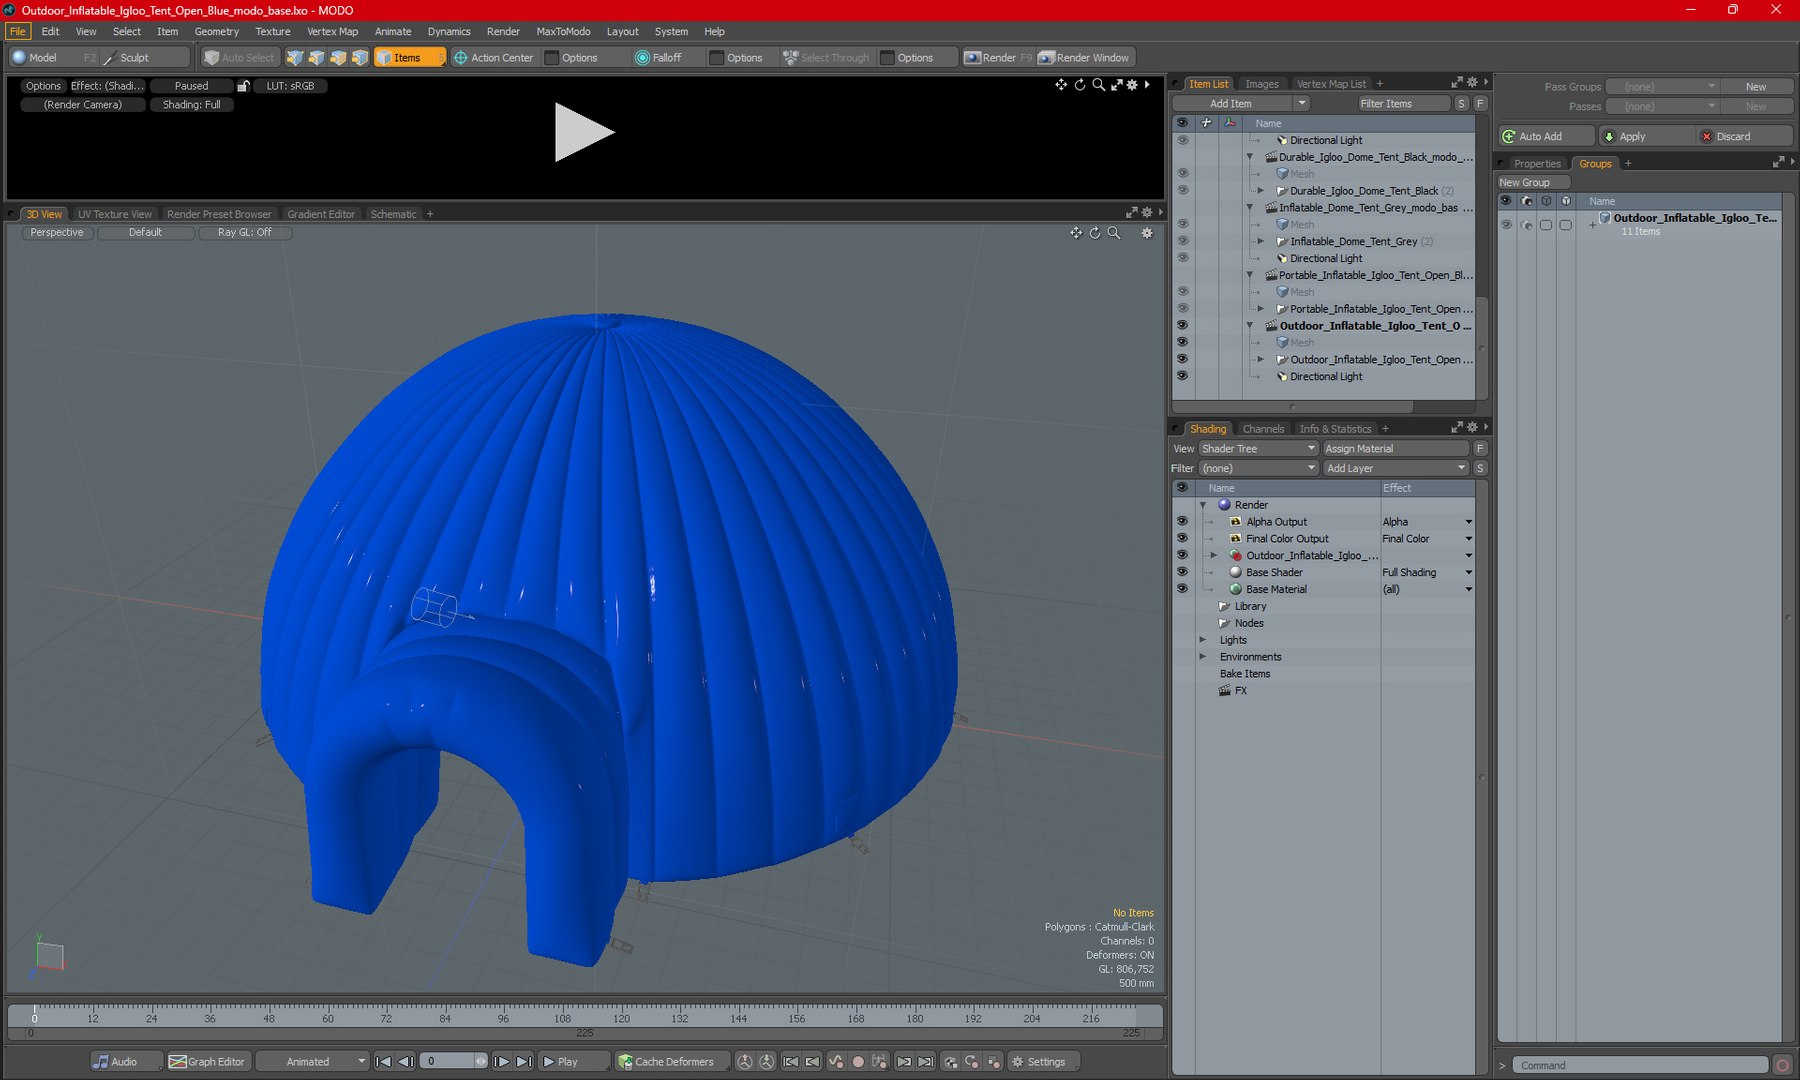Image resolution: width=1800 pixels, height=1080 pixels.
Task: Select the Edges selection mode icon
Action: [x=316, y=57]
